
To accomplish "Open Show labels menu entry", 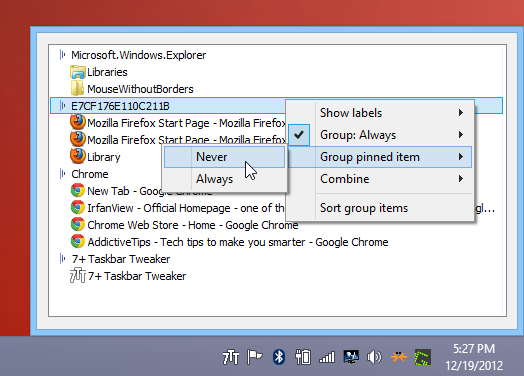I will (x=380, y=113).
